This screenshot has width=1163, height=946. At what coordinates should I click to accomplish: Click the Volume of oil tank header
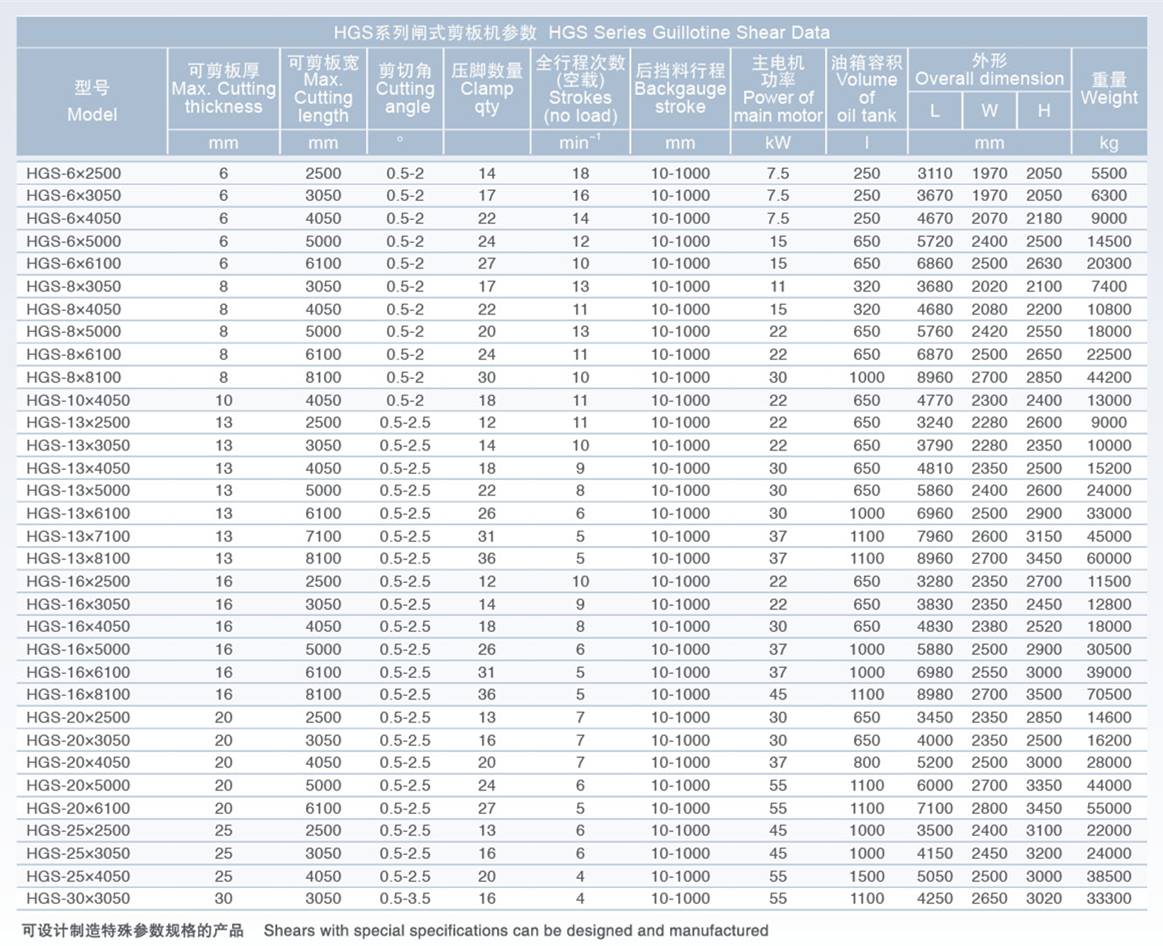coord(866,89)
